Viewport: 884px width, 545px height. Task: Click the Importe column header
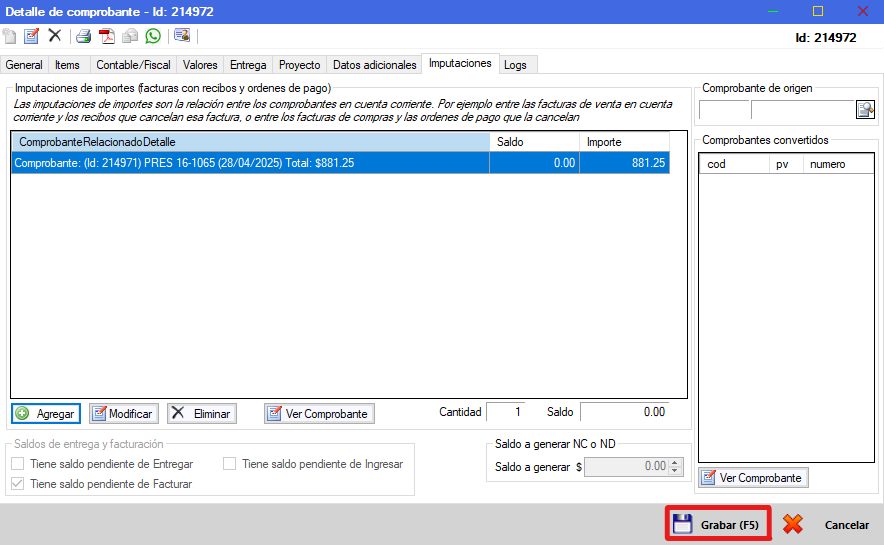tap(625, 142)
